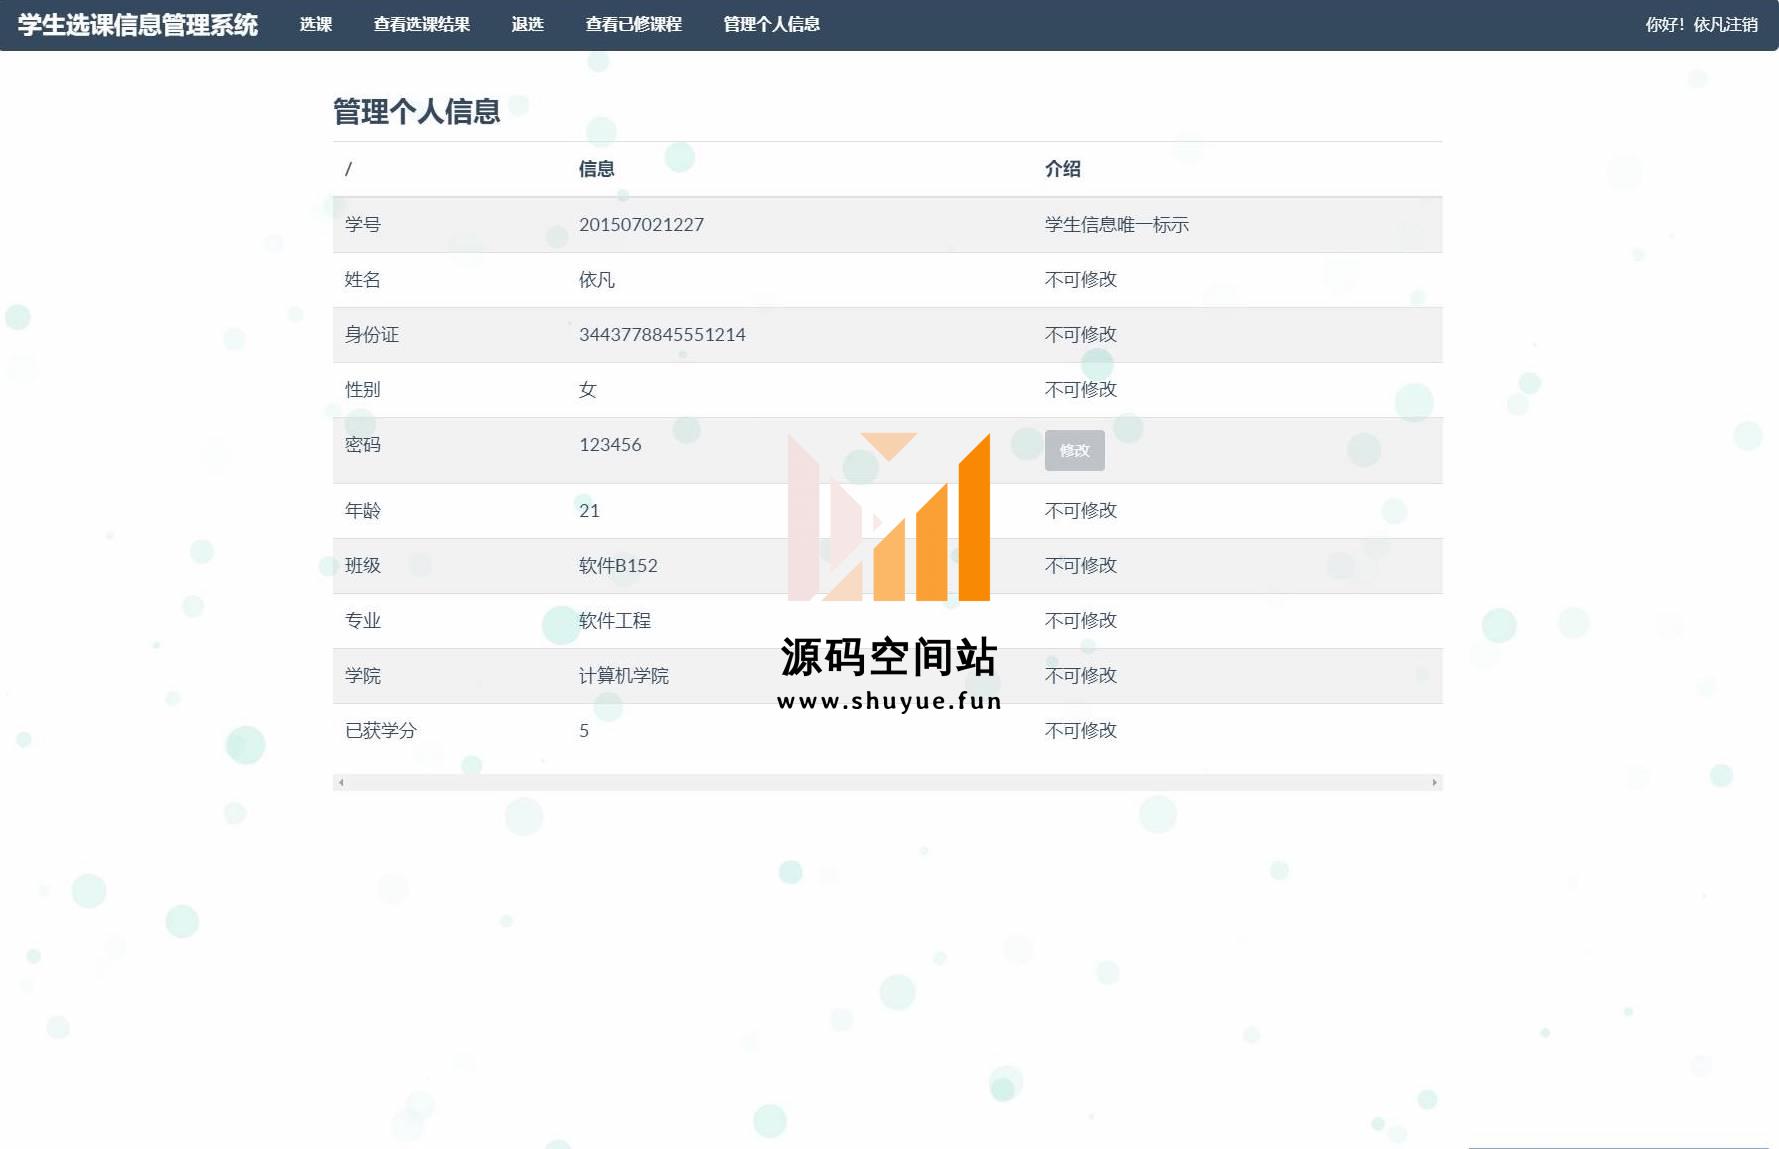Click the earned credits value 5
The image size is (1779, 1149).
tap(584, 730)
